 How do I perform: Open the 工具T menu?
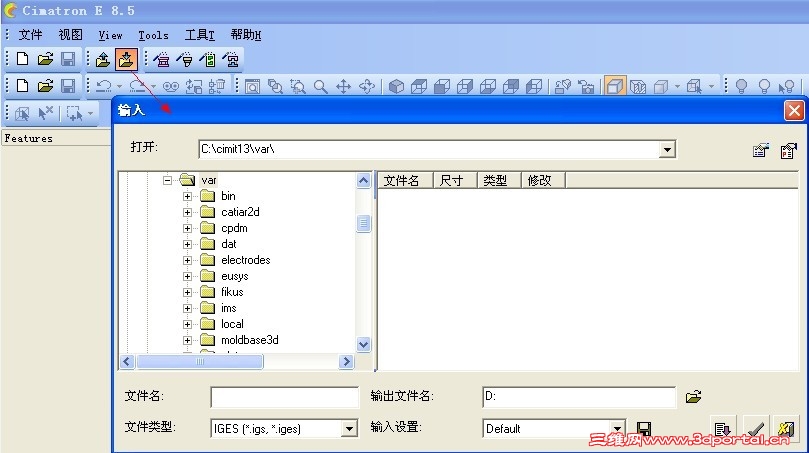(200, 35)
